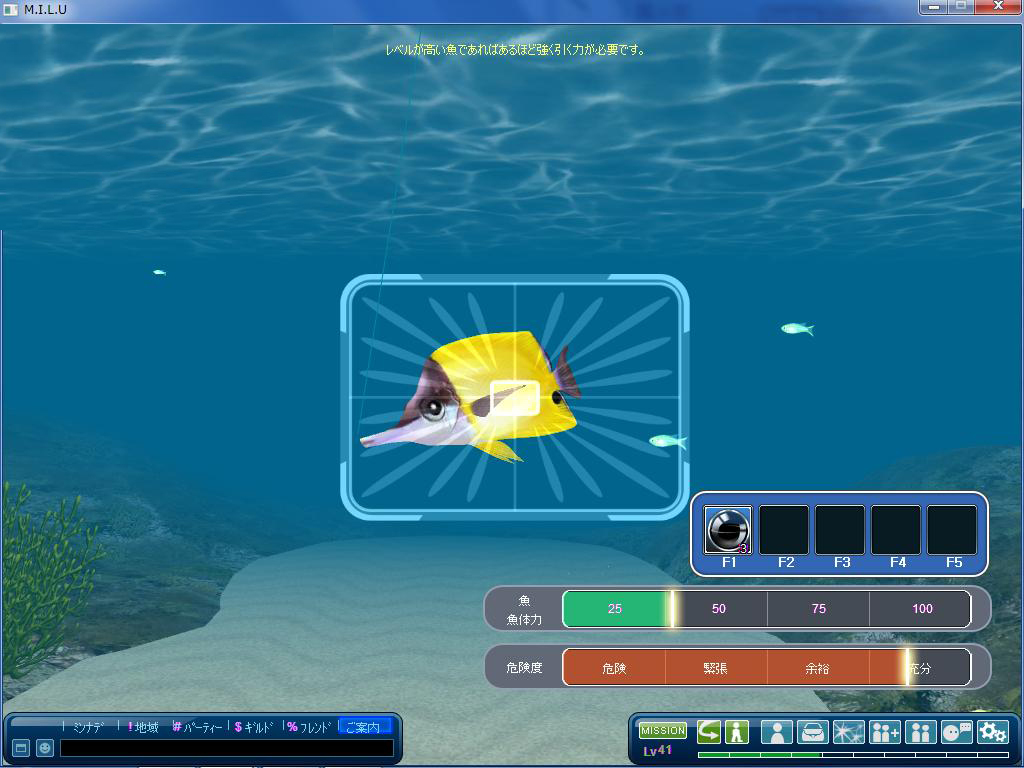Open the gear settings icon
This screenshot has width=1024, height=768.
(x=992, y=732)
